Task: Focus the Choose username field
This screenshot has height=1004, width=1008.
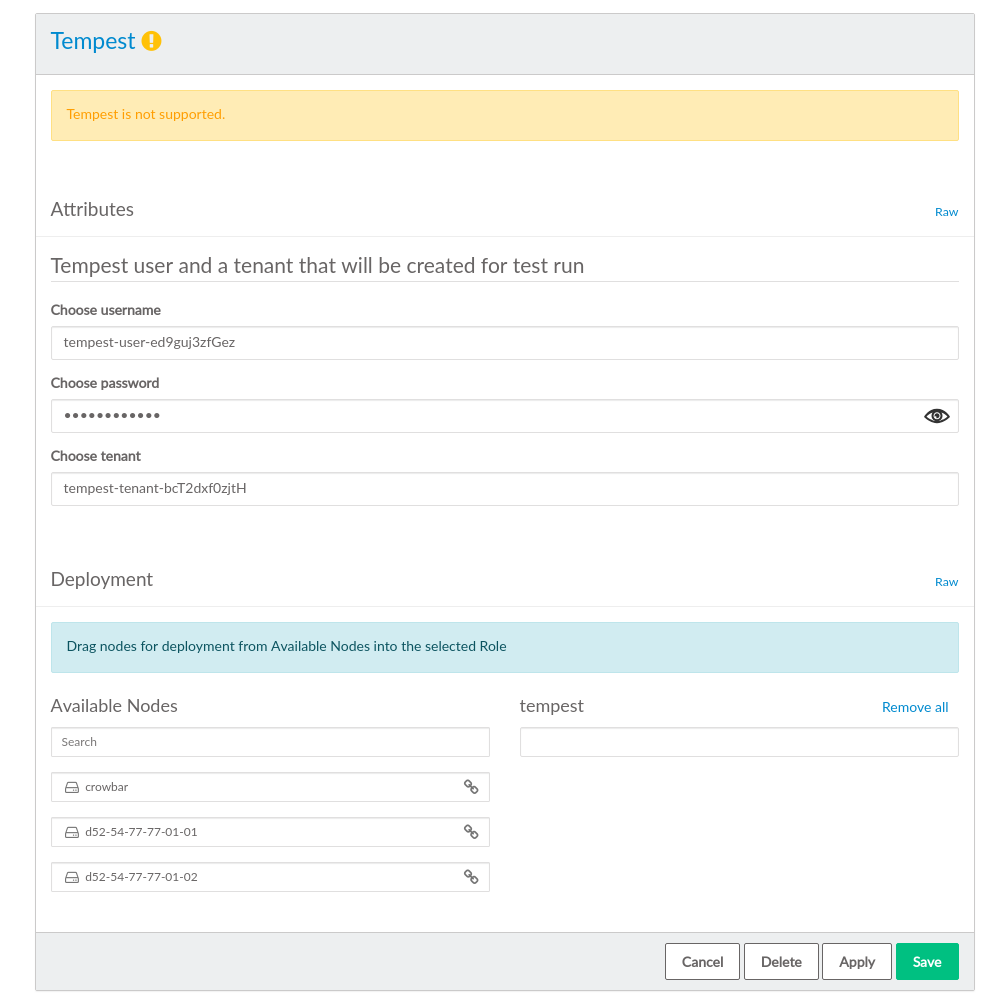Action: tap(504, 342)
